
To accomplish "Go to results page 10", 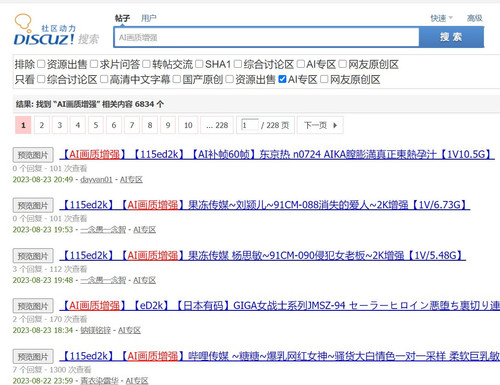I will click(188, 125).
